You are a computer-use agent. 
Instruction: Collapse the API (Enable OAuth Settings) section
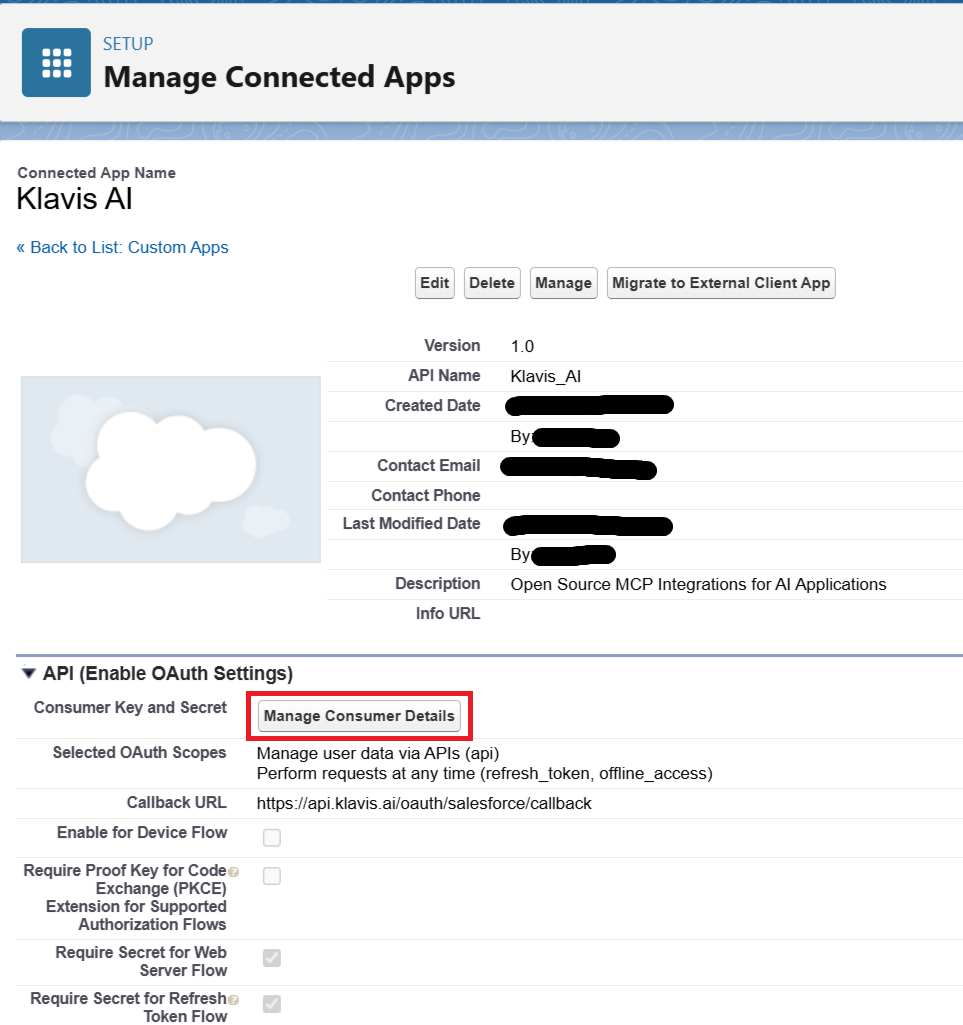point(28,673)
